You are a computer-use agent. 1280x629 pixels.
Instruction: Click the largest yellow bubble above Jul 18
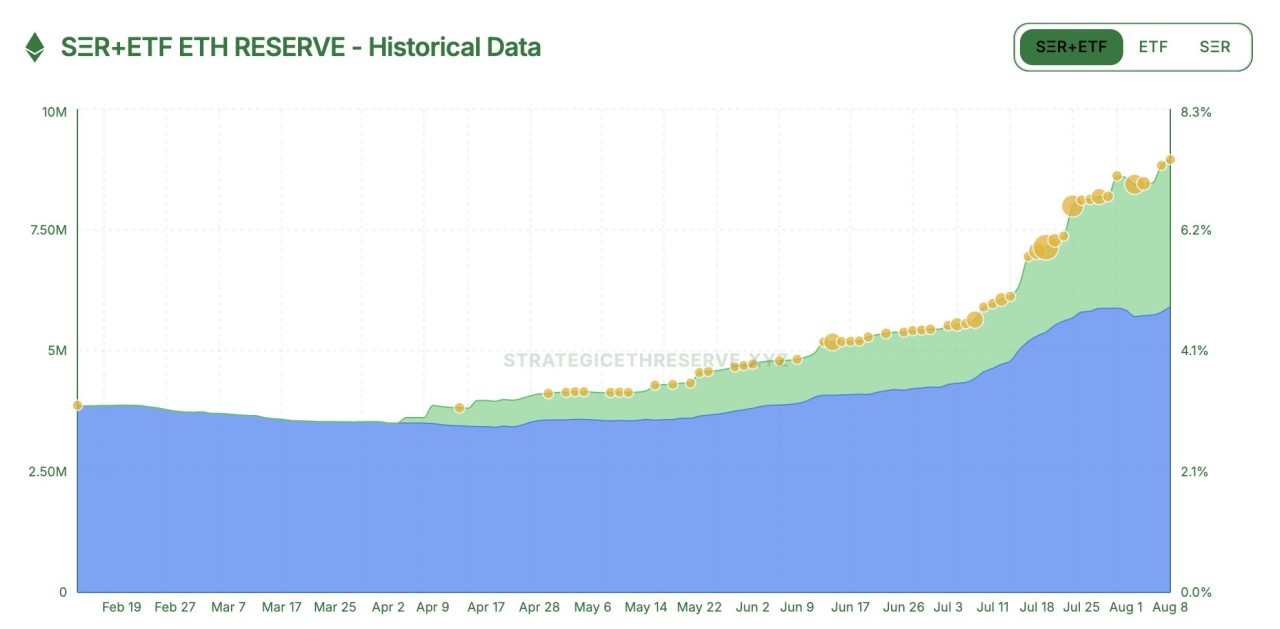click(1045, 247)
